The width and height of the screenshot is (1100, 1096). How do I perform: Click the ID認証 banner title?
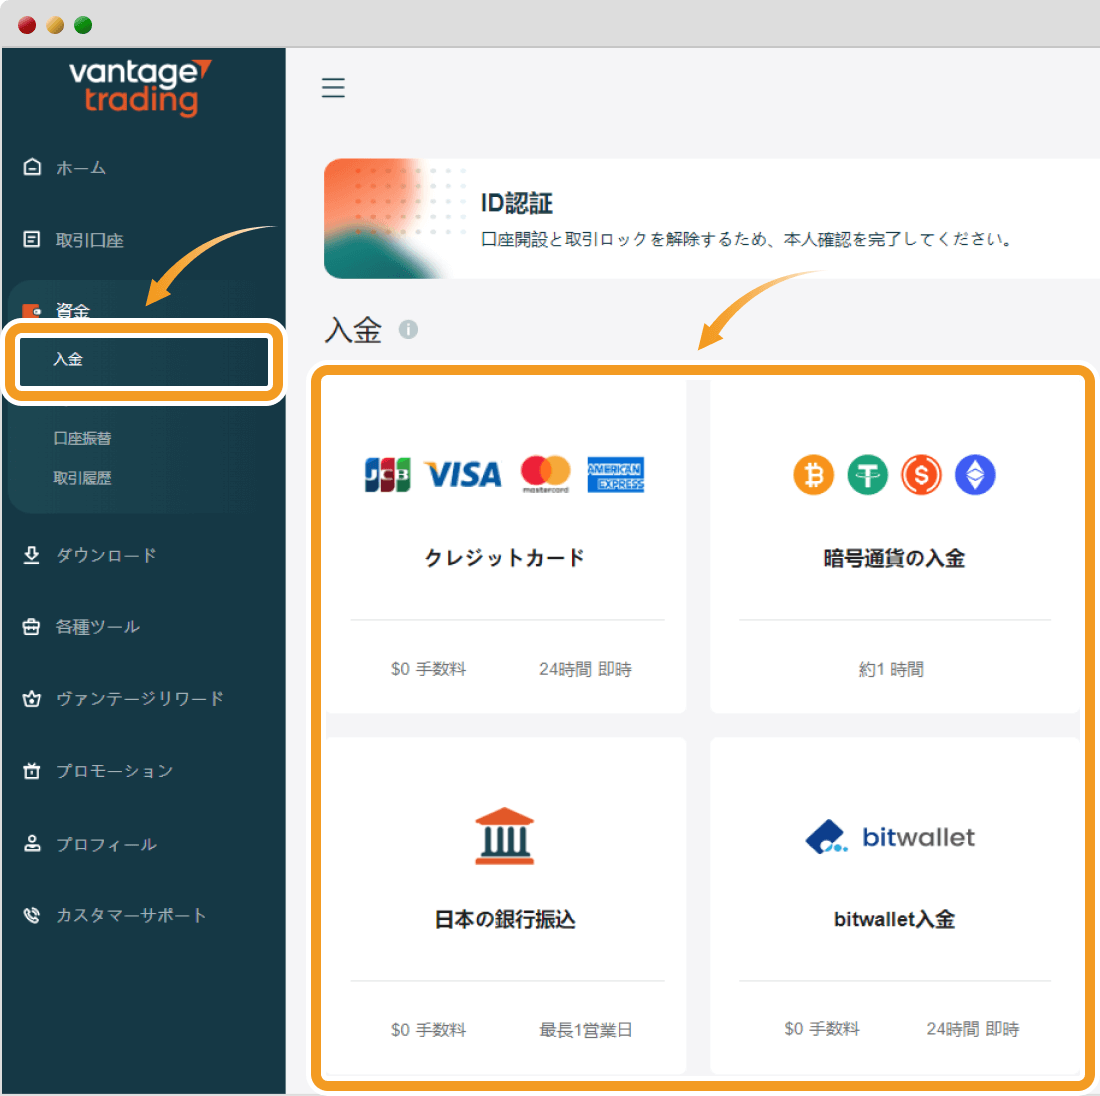(517, 203)
